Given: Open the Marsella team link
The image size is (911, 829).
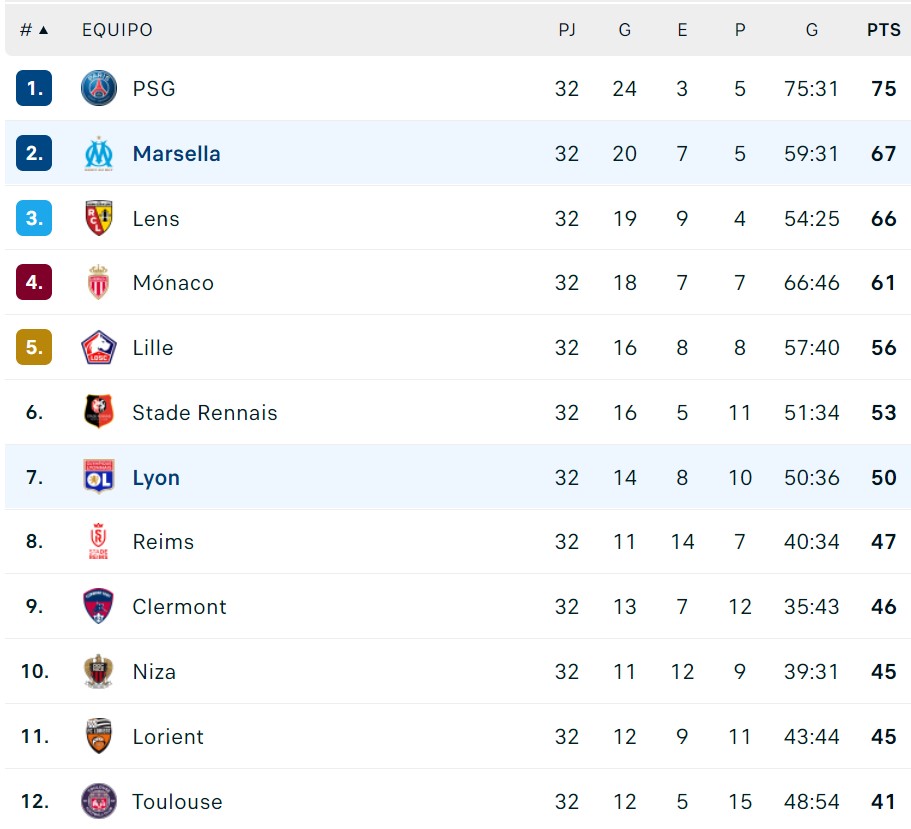Looking at the screenshot, I should pyautogui.click(x=176, y=154).
